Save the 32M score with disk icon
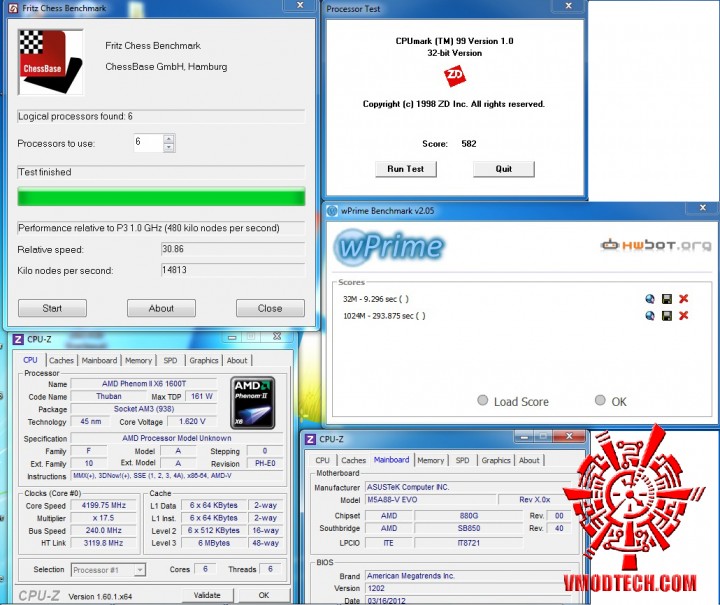720x605 pixels. (x=667, y=299)
